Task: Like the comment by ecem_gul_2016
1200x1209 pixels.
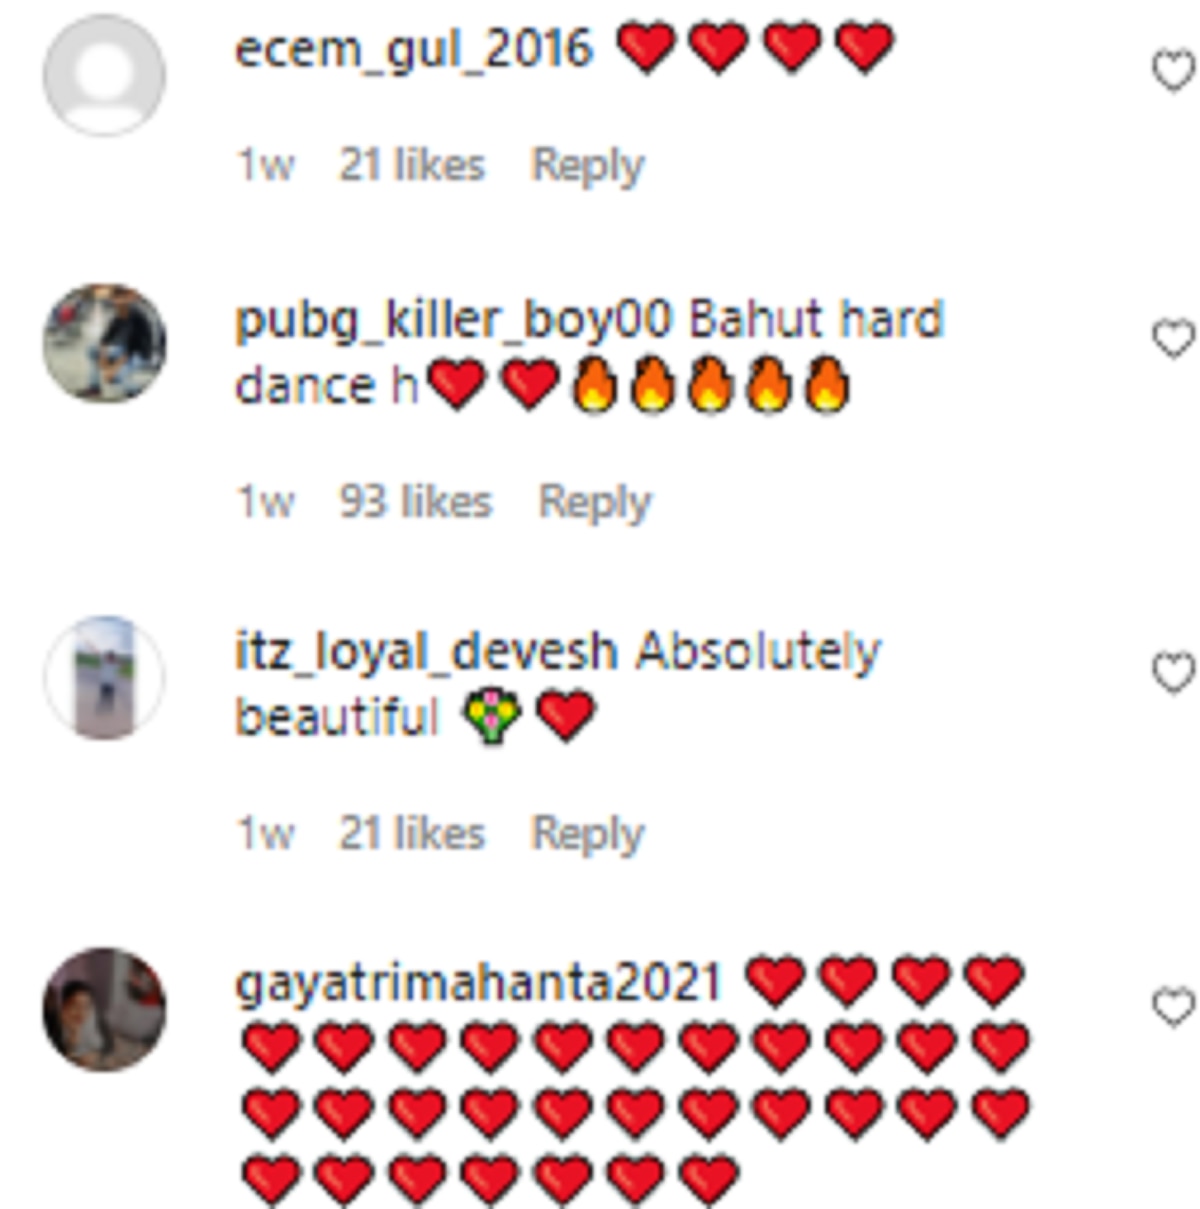Action: click(1174, 71)
